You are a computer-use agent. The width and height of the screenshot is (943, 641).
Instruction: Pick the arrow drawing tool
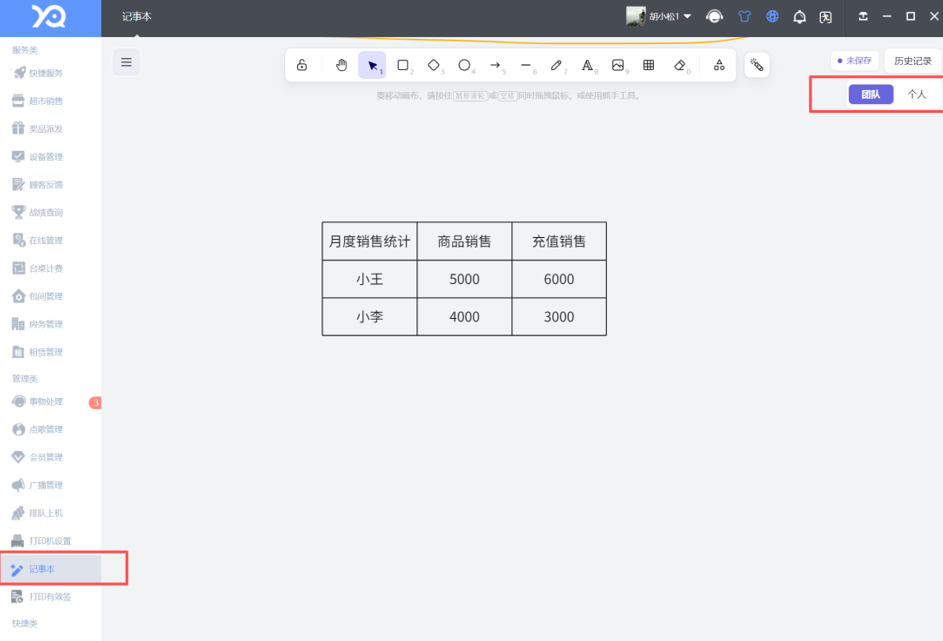(495, 65)
